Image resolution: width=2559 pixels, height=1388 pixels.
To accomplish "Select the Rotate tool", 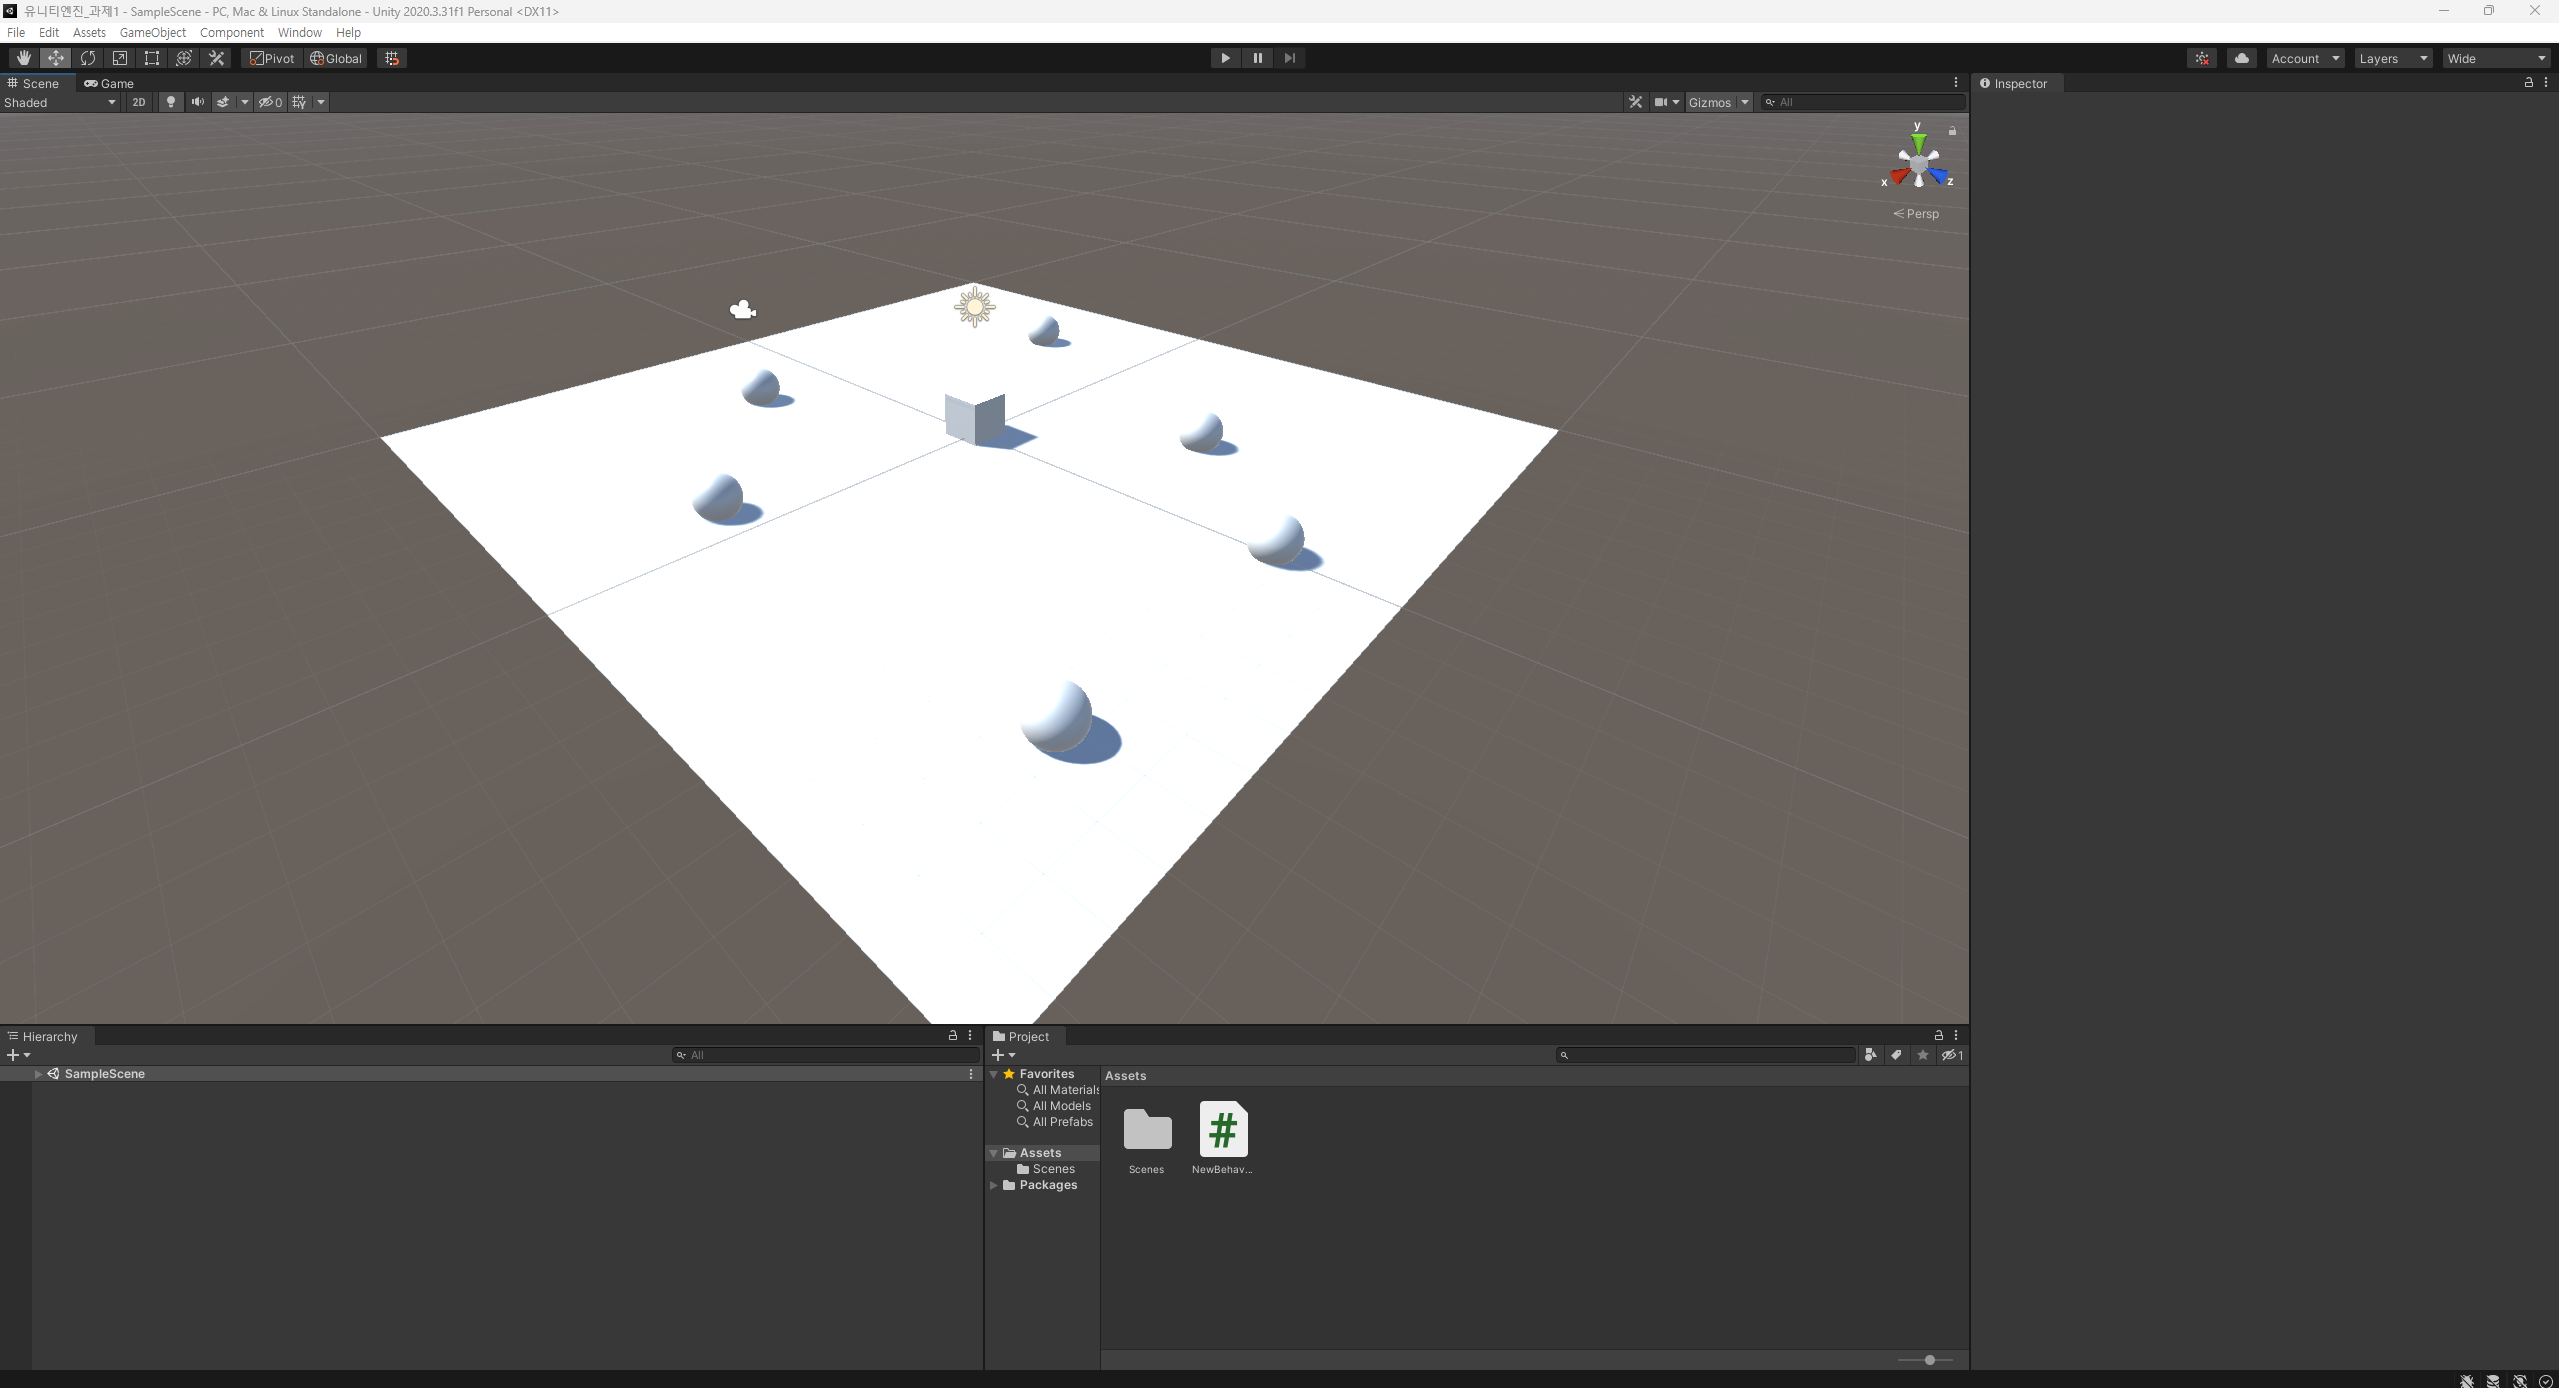I will click(88, 58).
